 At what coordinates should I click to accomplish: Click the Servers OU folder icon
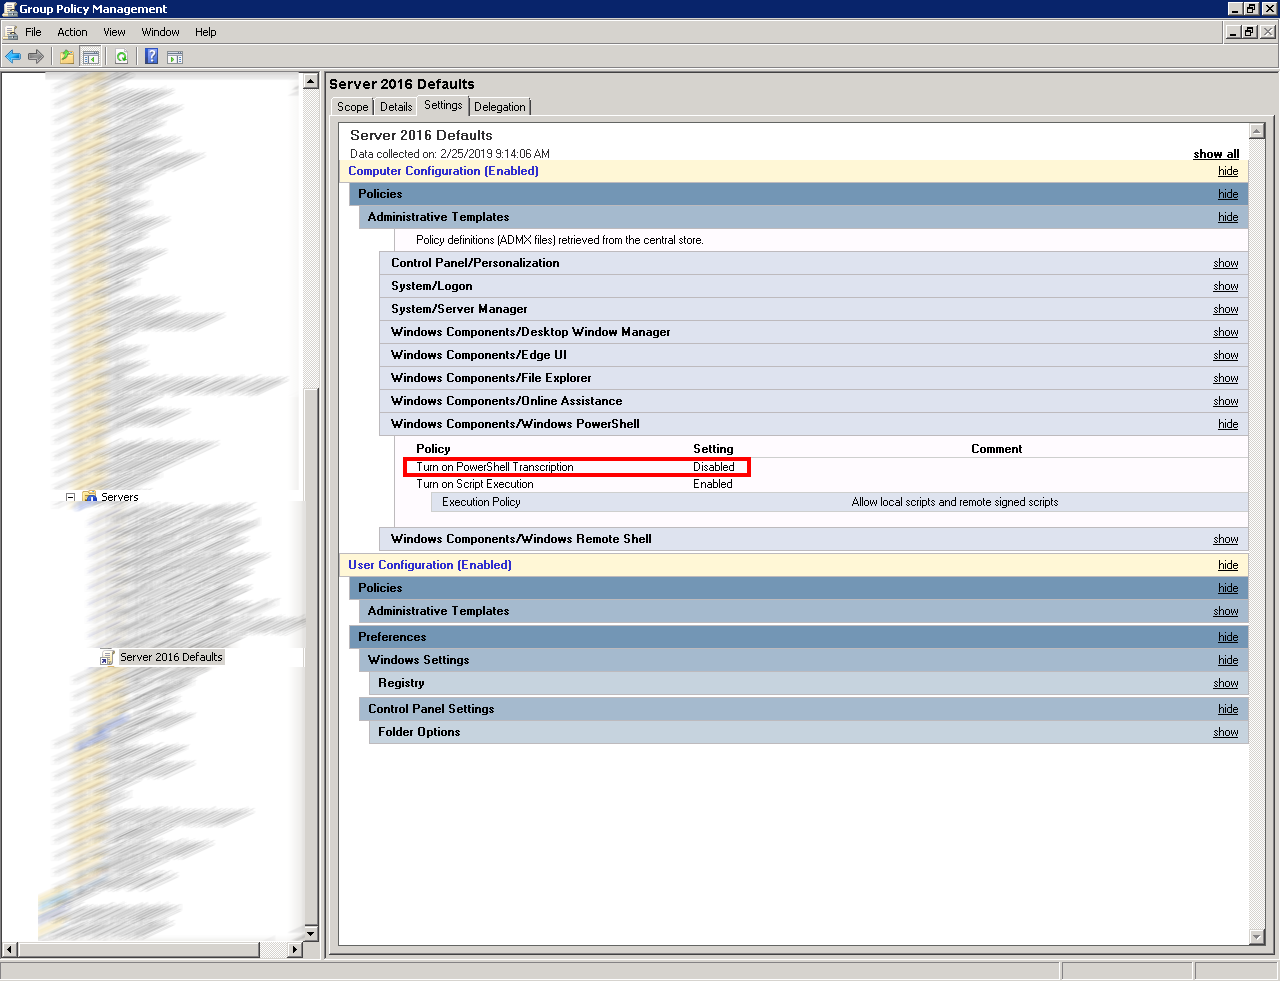pyautogui.click(x=90, y=497)
